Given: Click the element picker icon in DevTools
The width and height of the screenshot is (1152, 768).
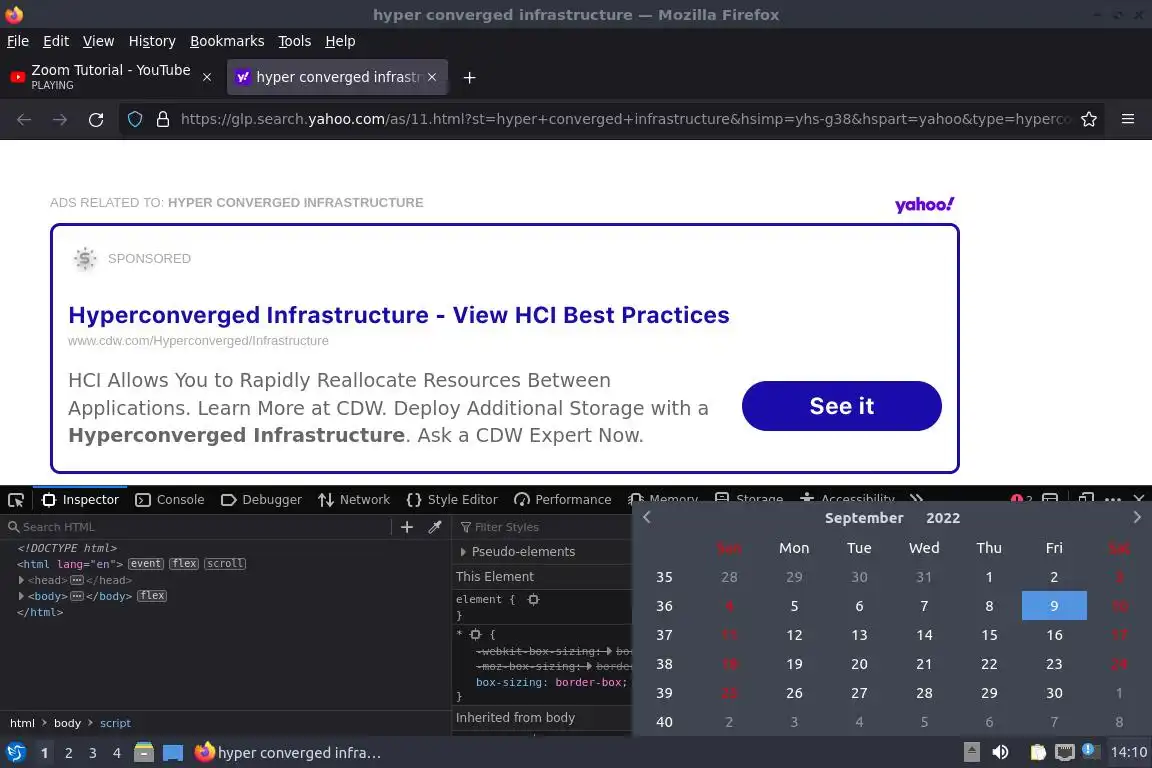Looking at the screenshot, I should [15, 500].
